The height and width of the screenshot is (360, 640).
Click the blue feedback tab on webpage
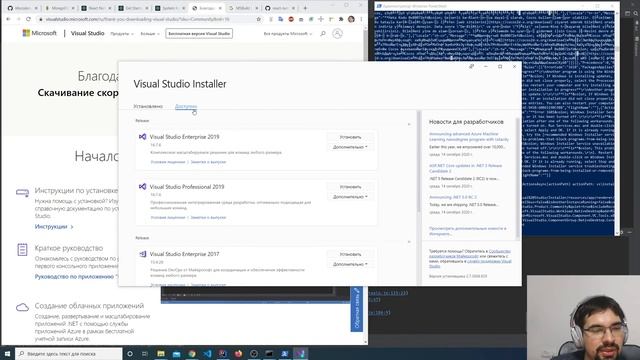coord(356,309)
